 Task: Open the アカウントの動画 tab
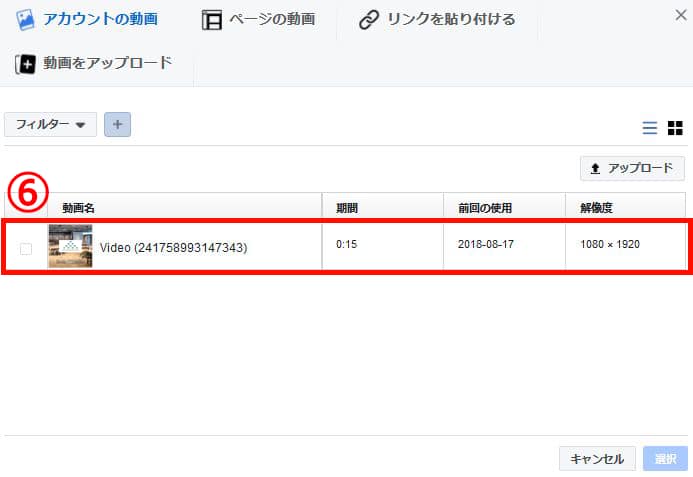click(x=100, y=19)
